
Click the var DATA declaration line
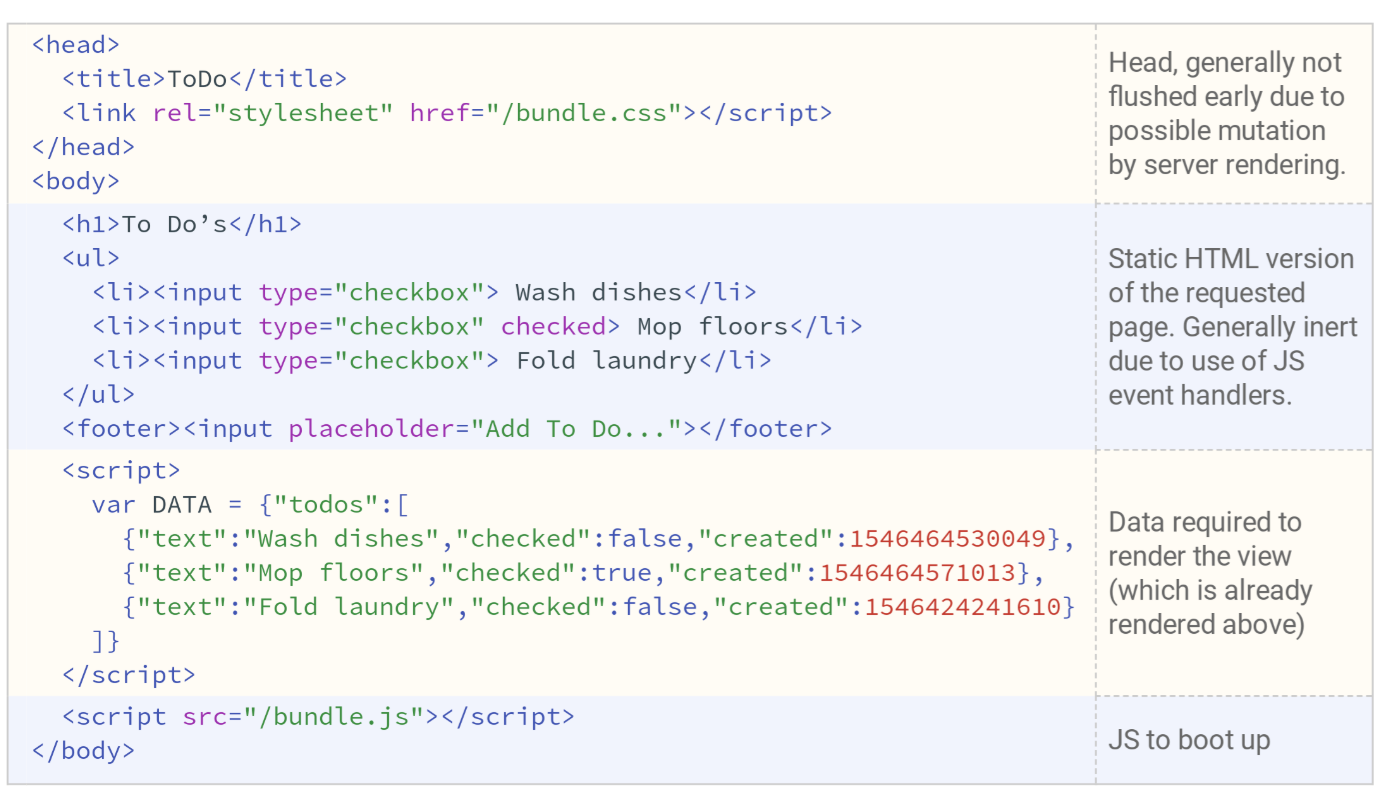[250, 504]
